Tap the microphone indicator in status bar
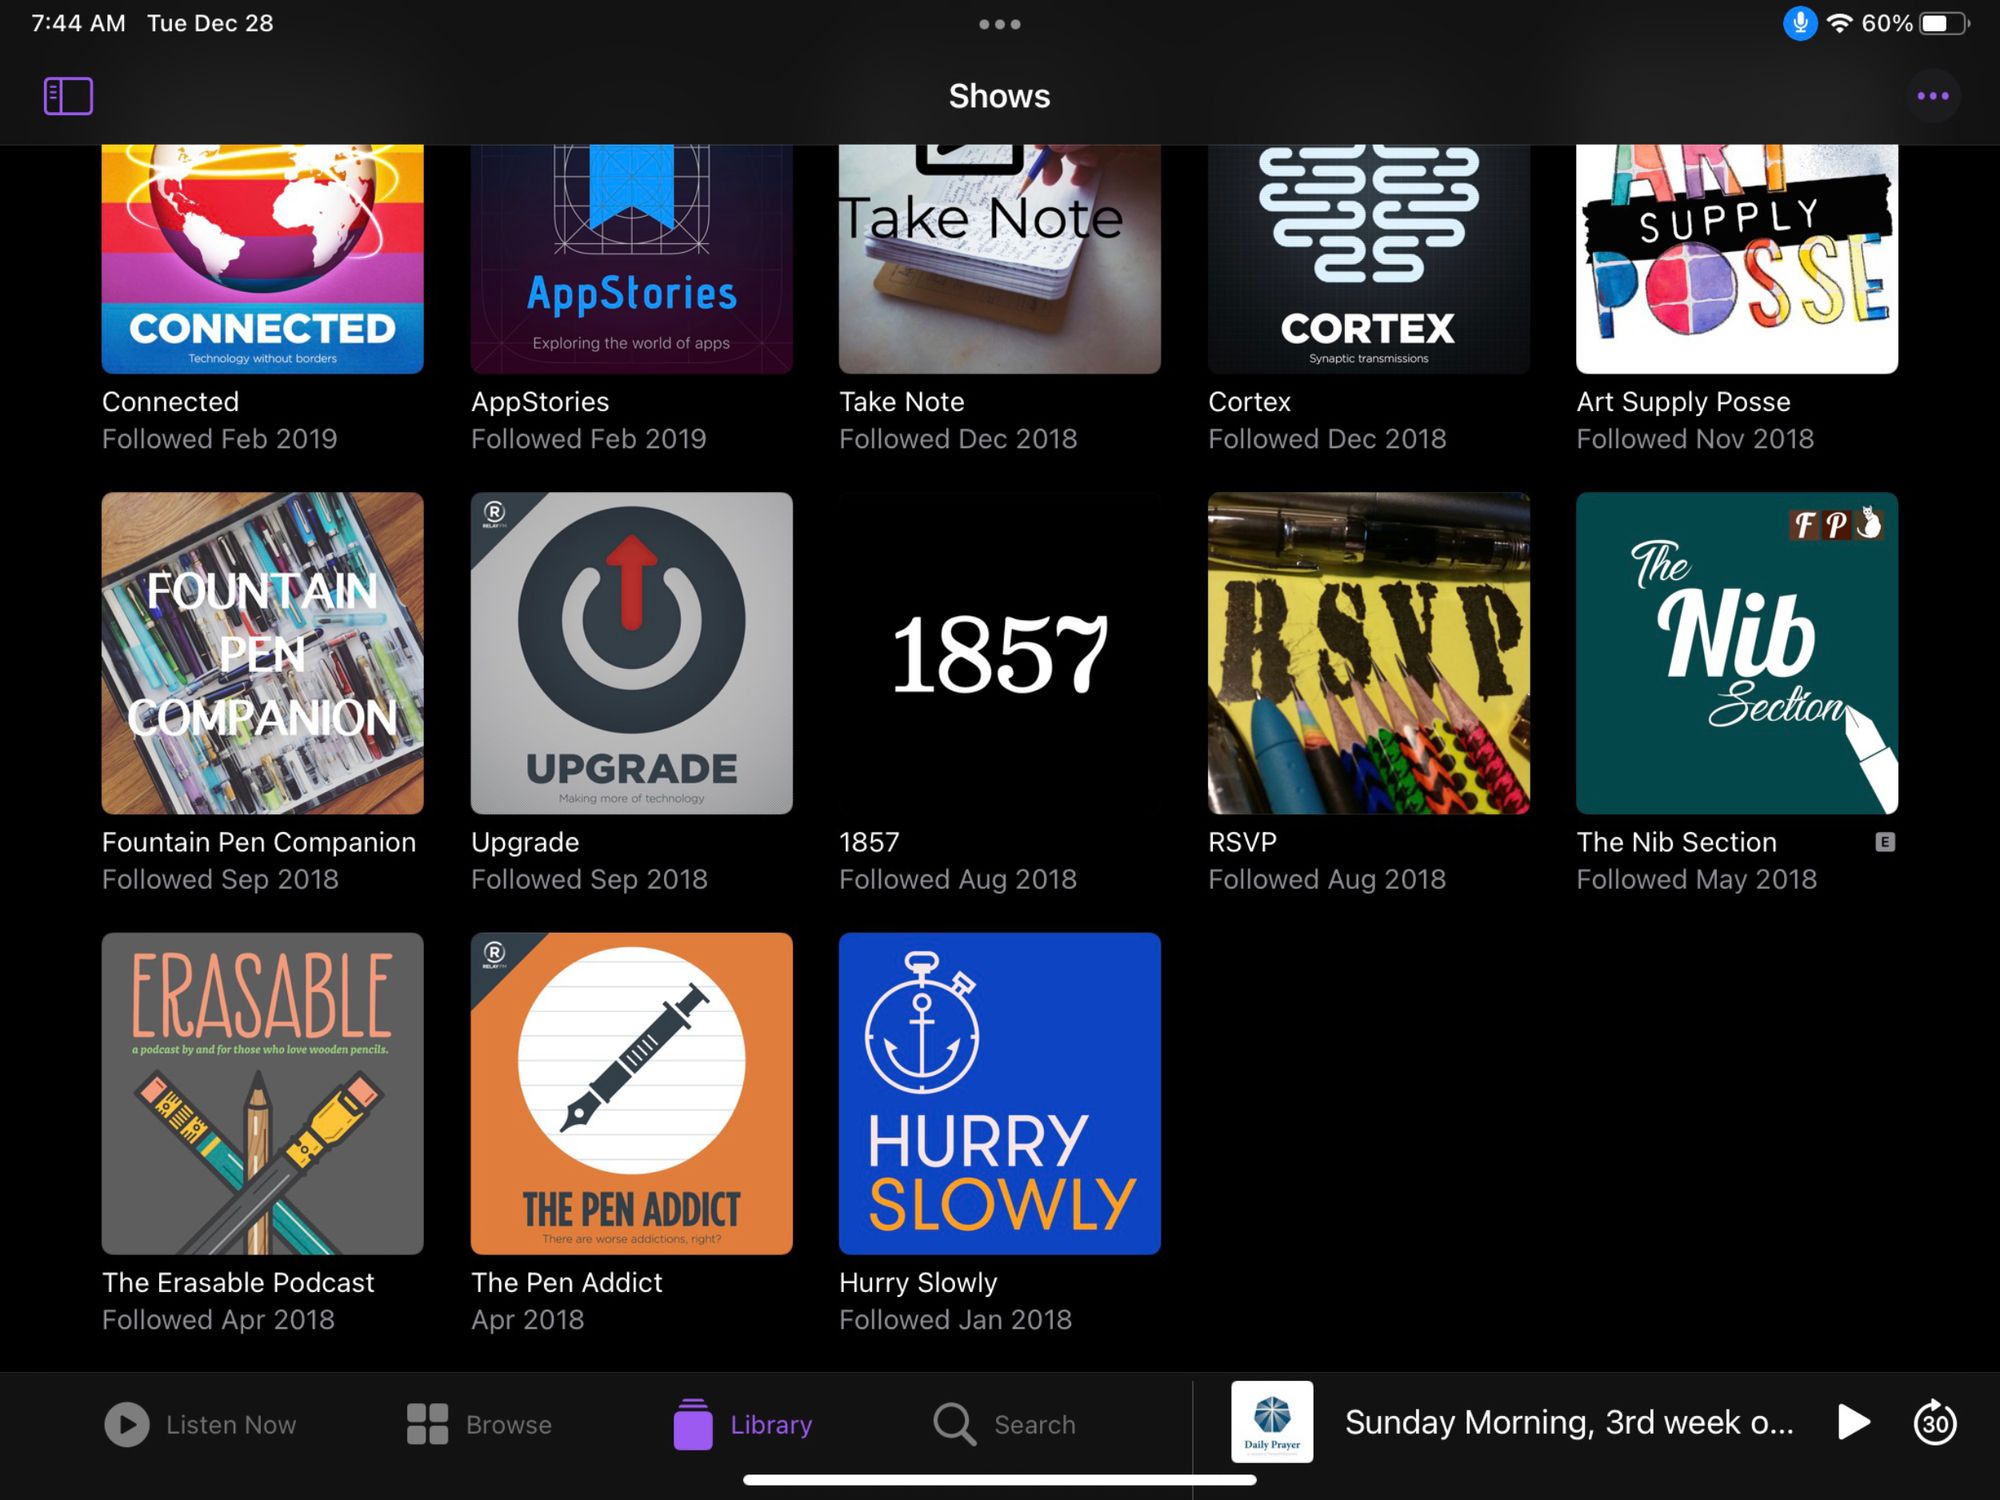Screen dimensions: 2000x1500 click(x=1799, y=23)
